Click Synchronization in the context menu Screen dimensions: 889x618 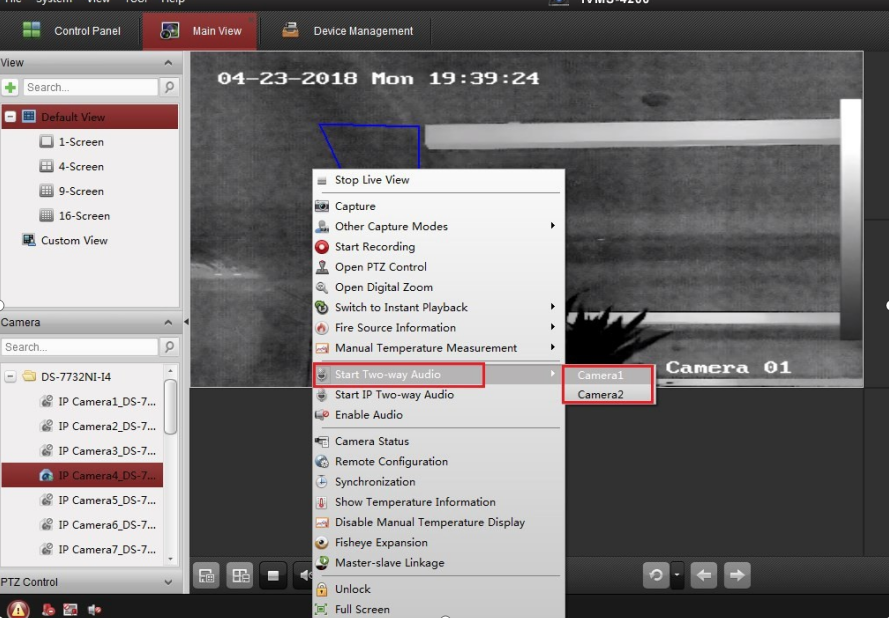[438, 482]
